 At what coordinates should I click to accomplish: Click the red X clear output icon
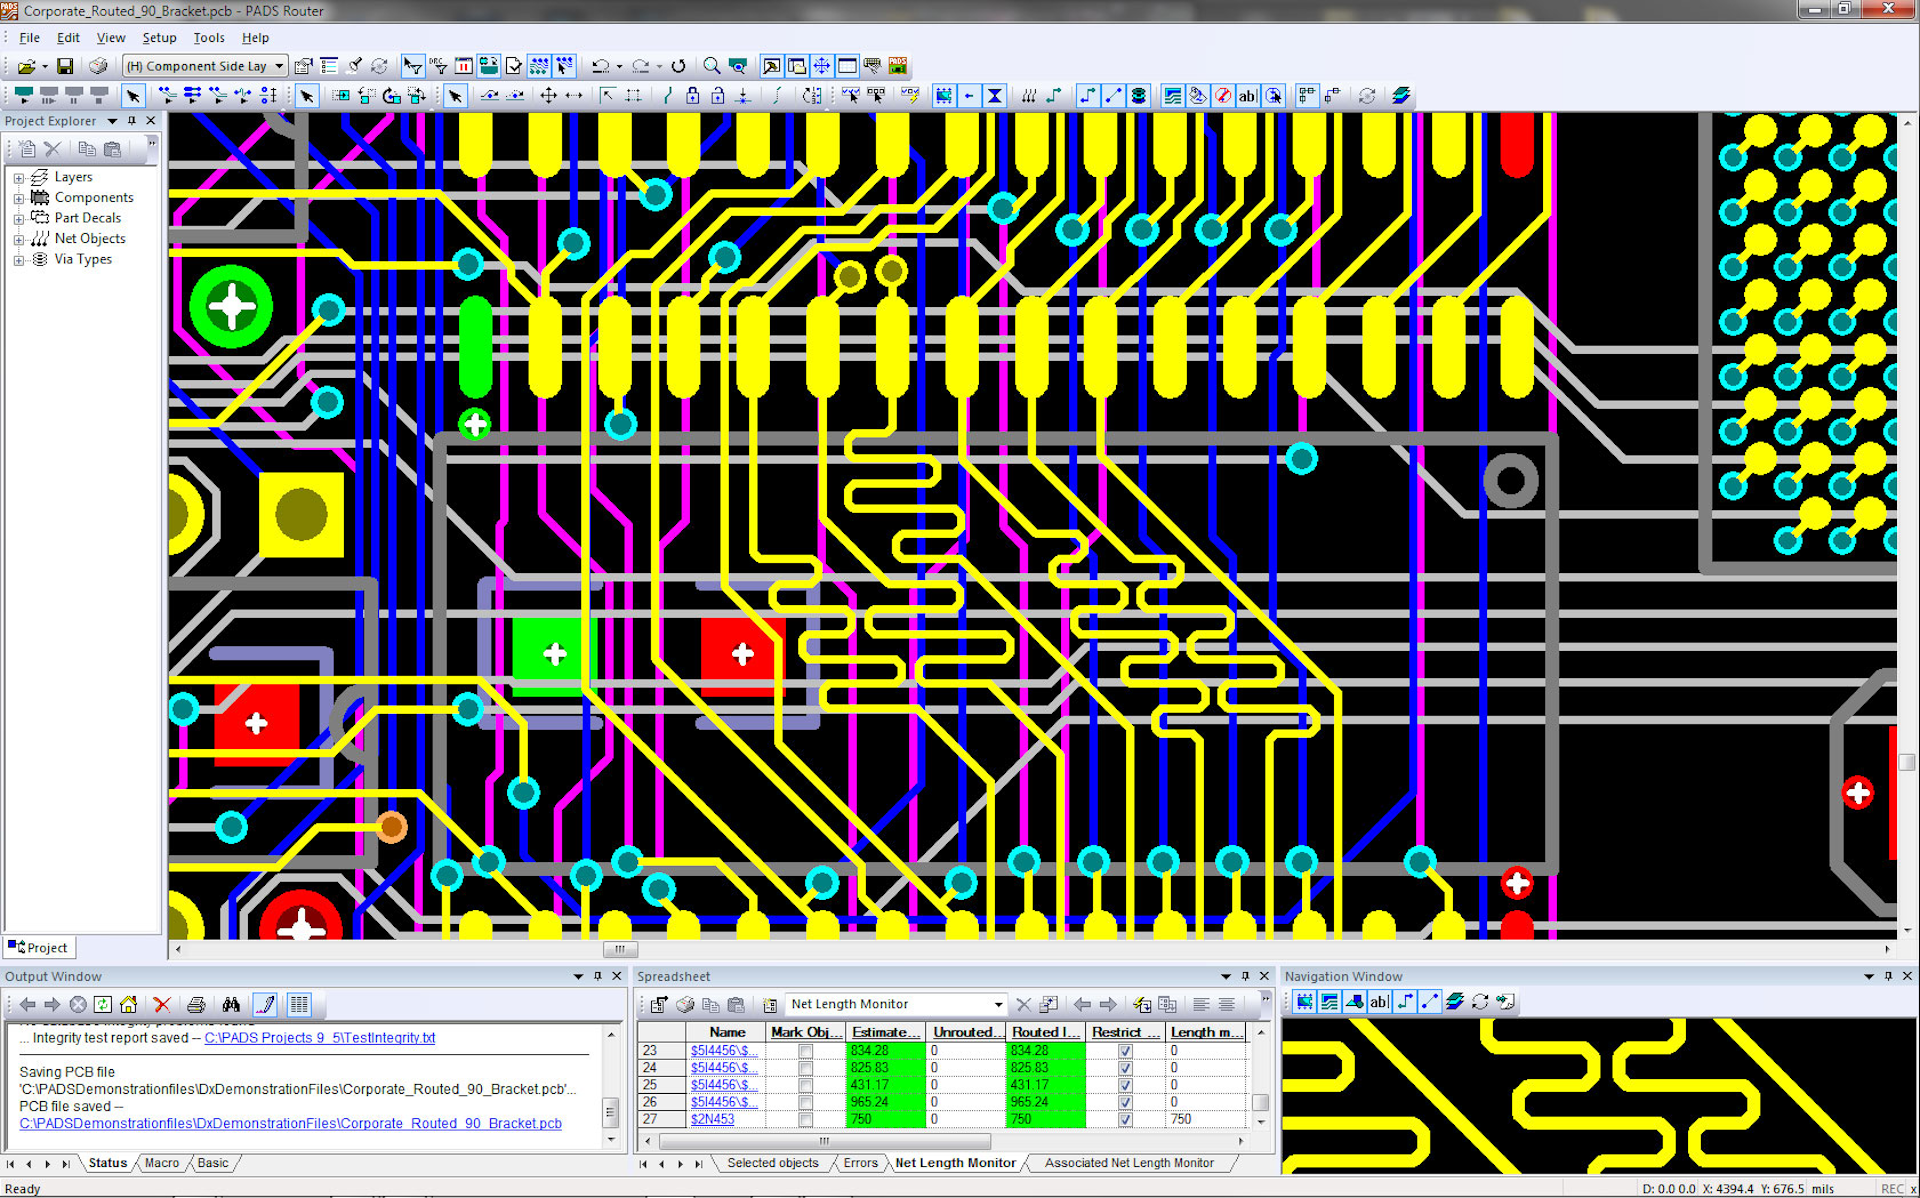(x=162, y=1004)
